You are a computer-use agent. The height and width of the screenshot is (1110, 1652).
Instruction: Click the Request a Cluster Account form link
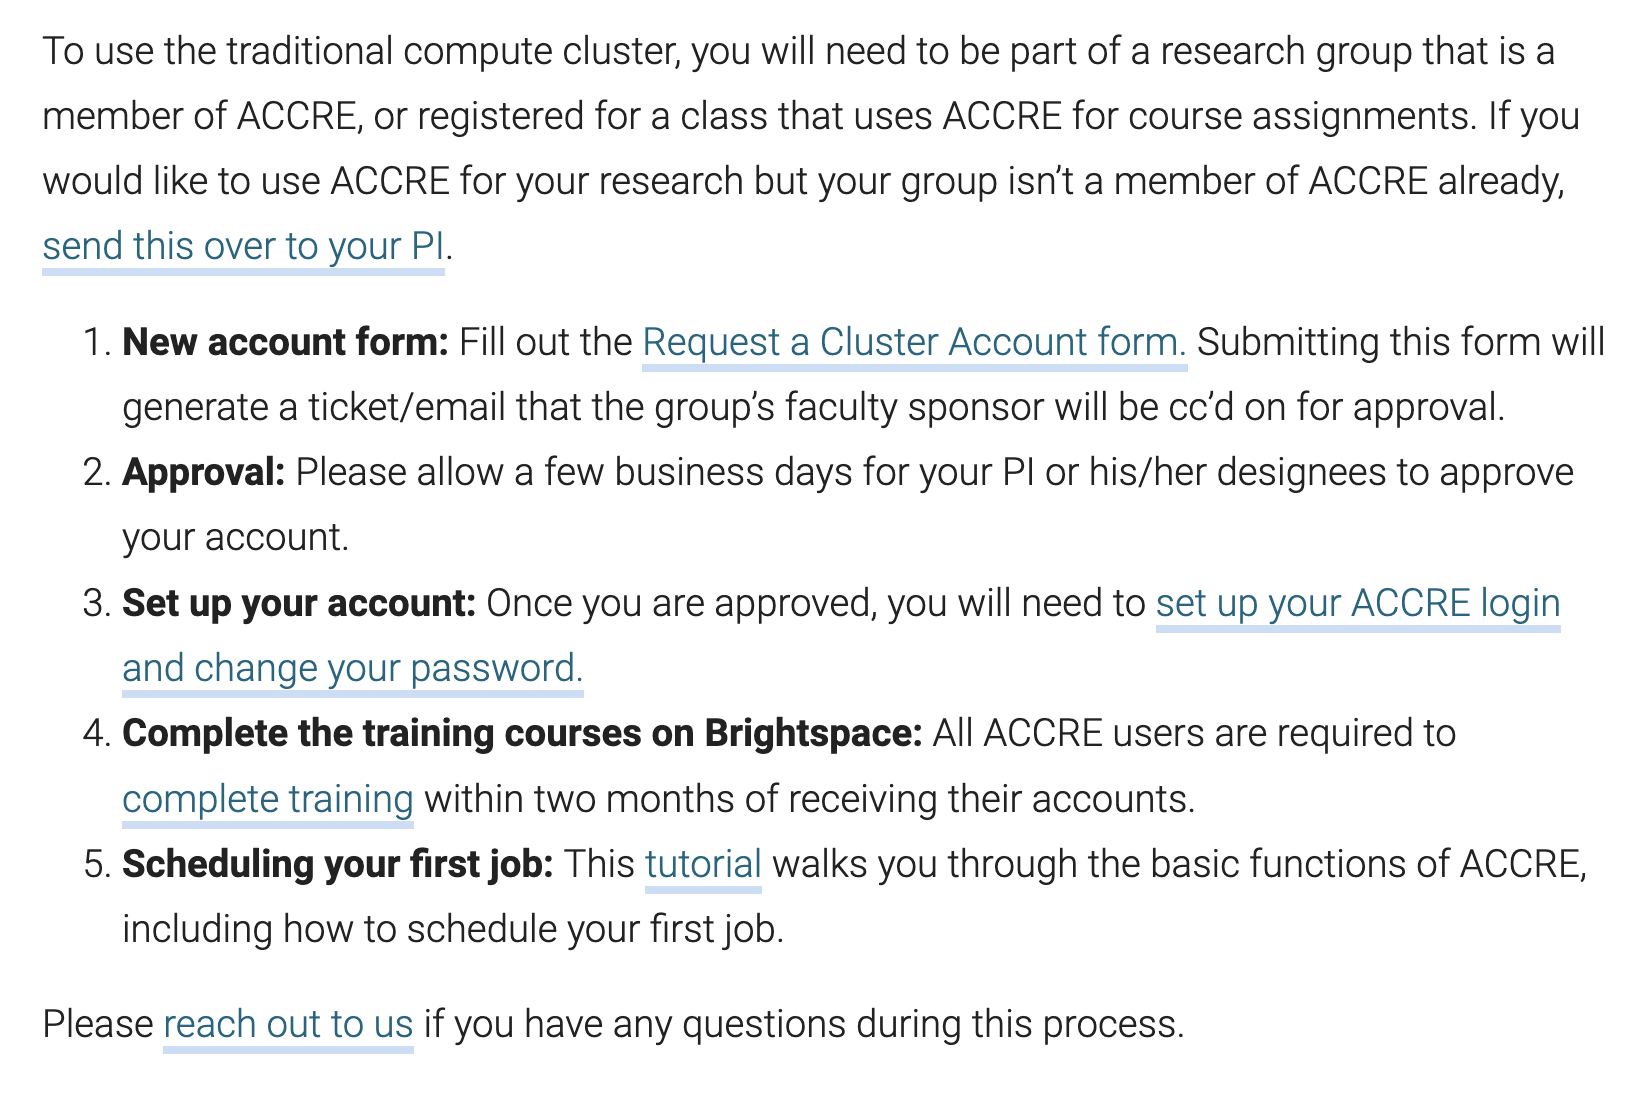(914, 342)
